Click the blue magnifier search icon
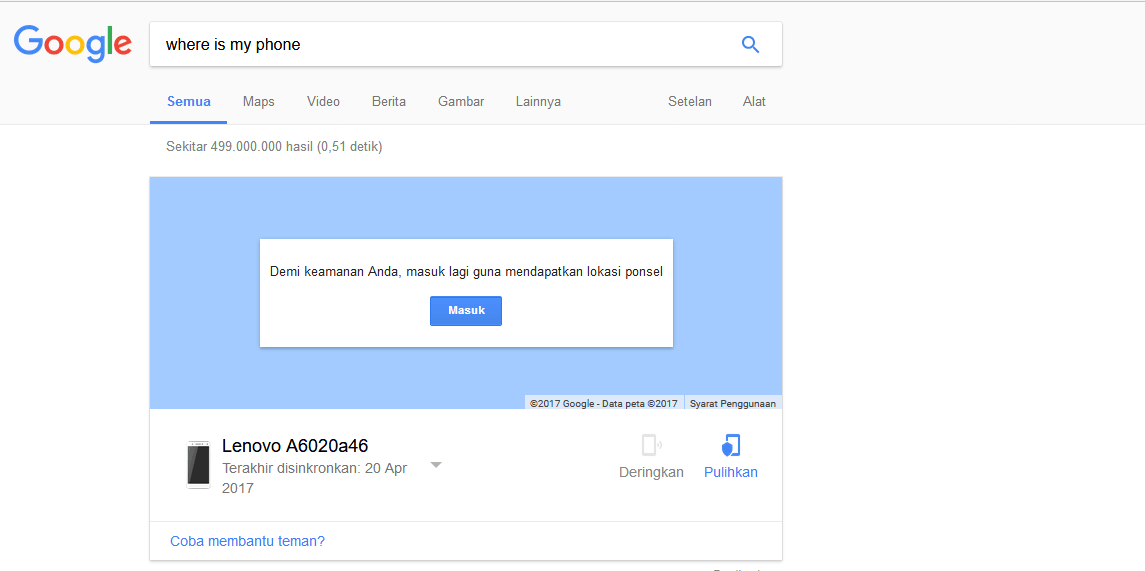 click(750, 45)
